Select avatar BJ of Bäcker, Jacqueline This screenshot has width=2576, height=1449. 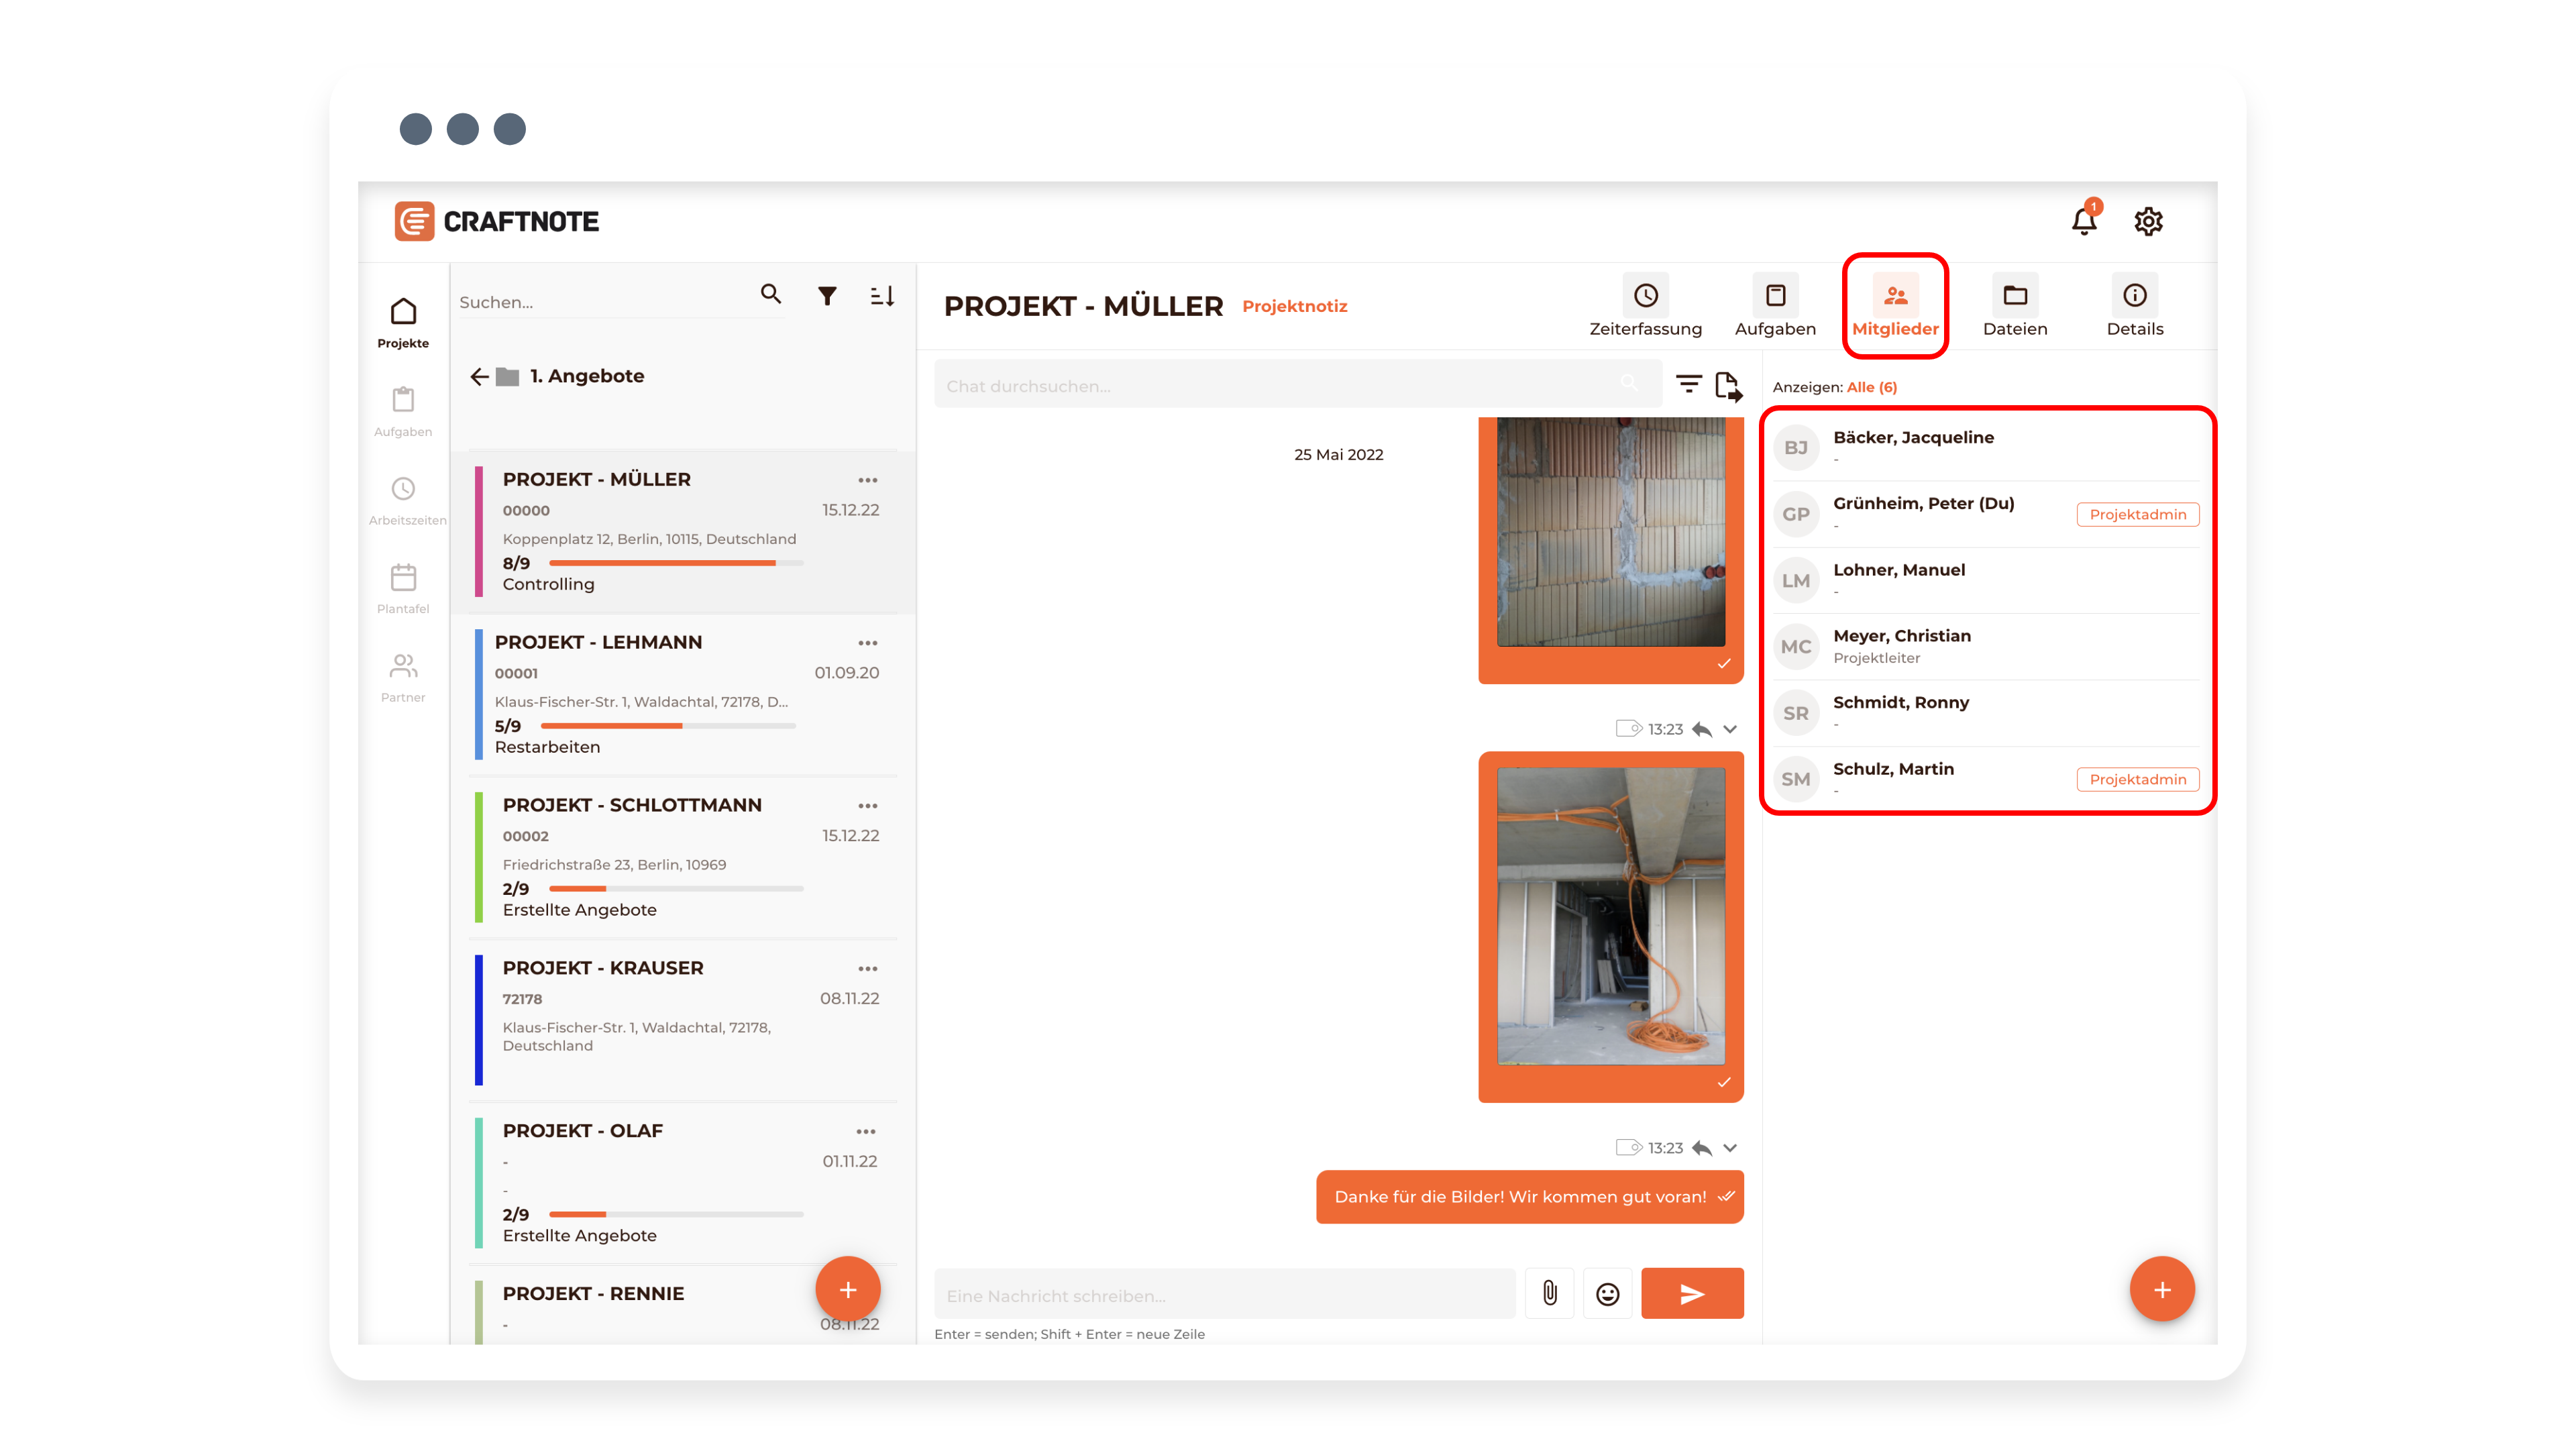pos(1796,447)
